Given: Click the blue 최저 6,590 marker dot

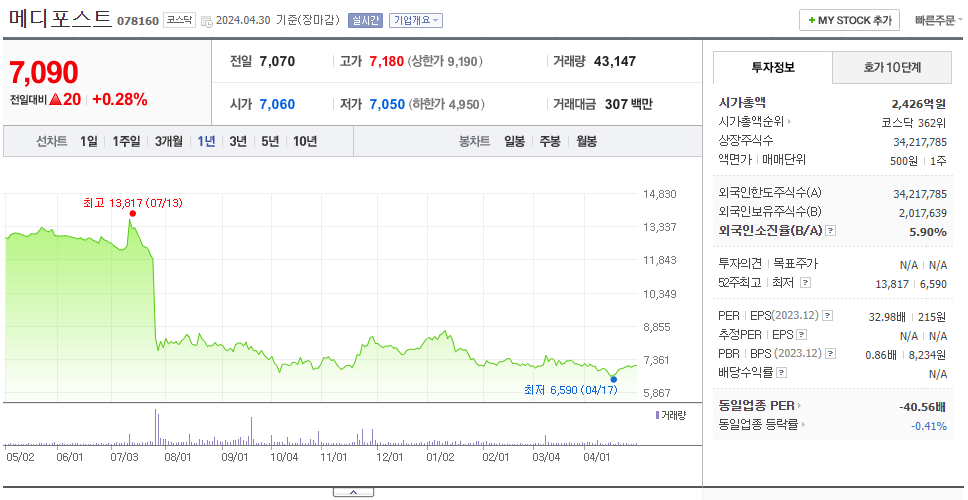Looking at the screenshot, I should (614, 379).
